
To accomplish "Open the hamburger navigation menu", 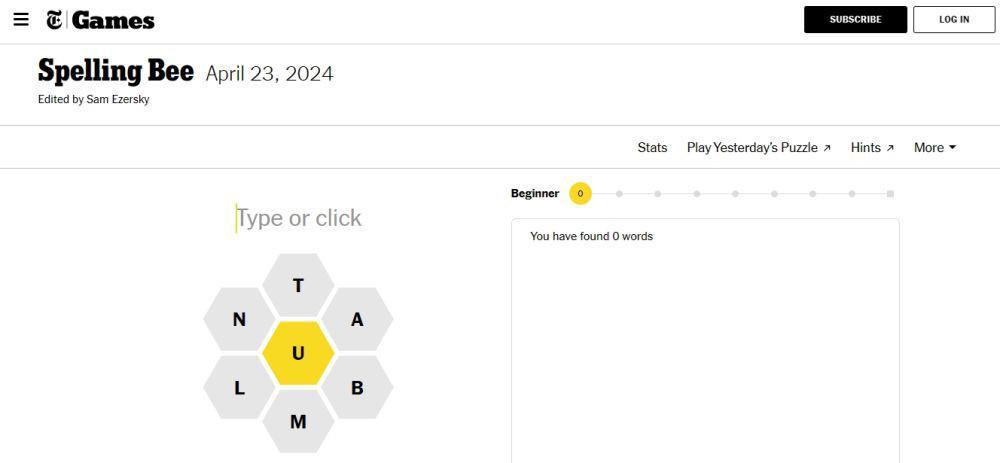I will (x=21, y=19).
